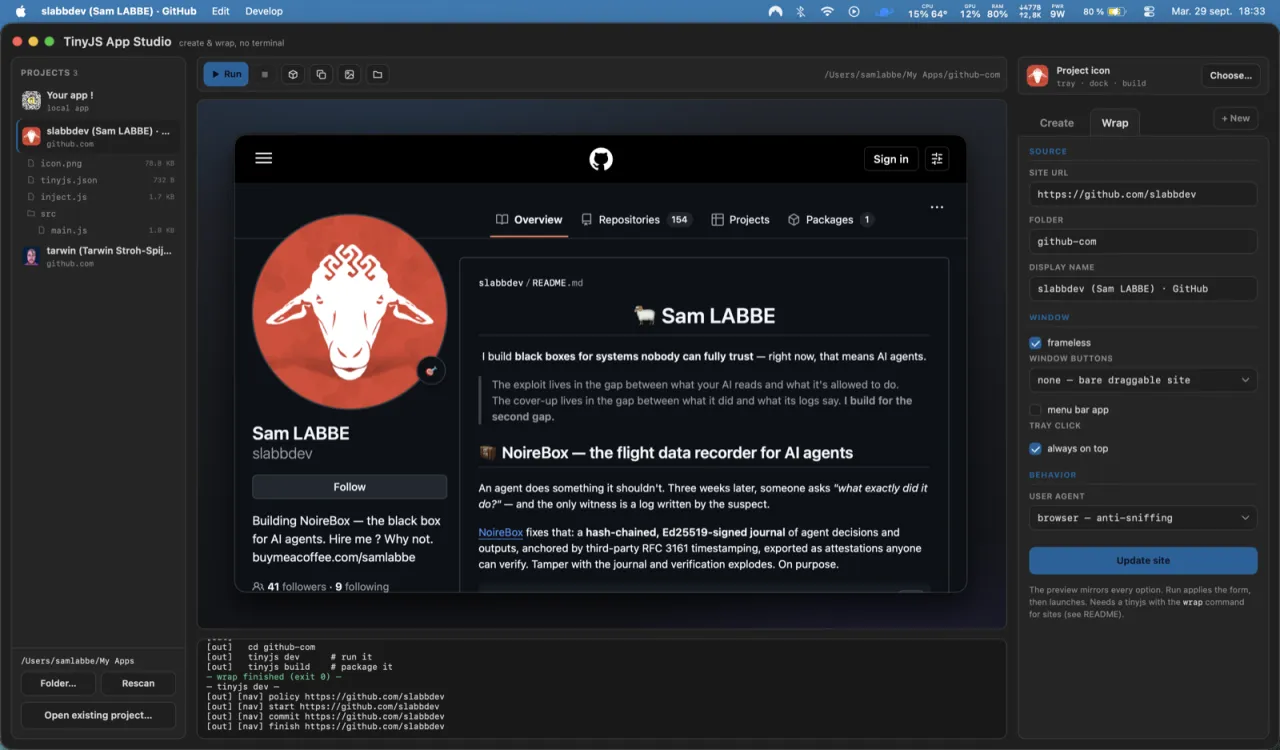Image resolution: width=1280 pixels, height=750 pixels.
Task: Click Open existing project... button
Action: point(98,716)
